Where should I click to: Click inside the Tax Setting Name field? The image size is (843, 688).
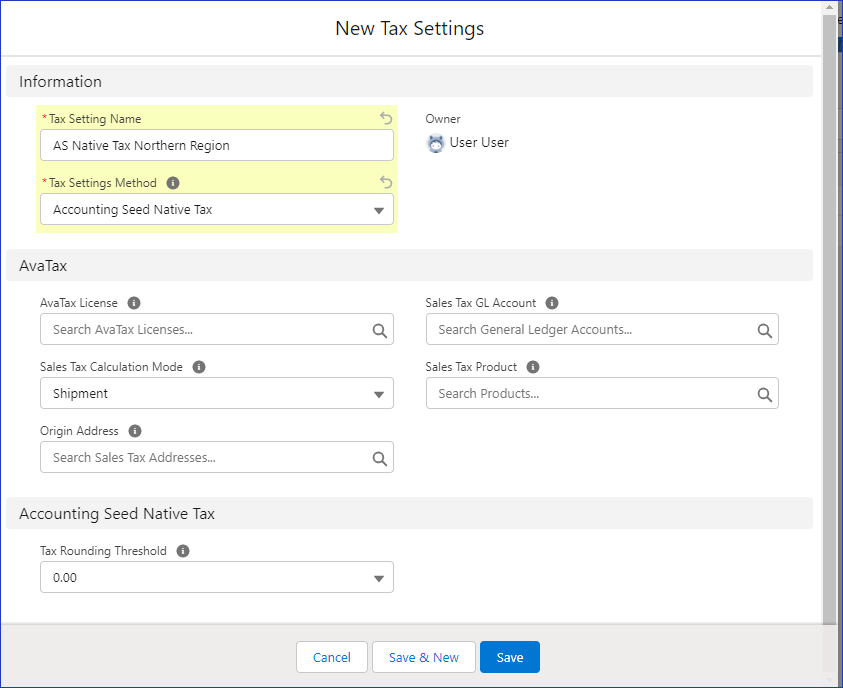pyautogui.click(x=217, y=145)
